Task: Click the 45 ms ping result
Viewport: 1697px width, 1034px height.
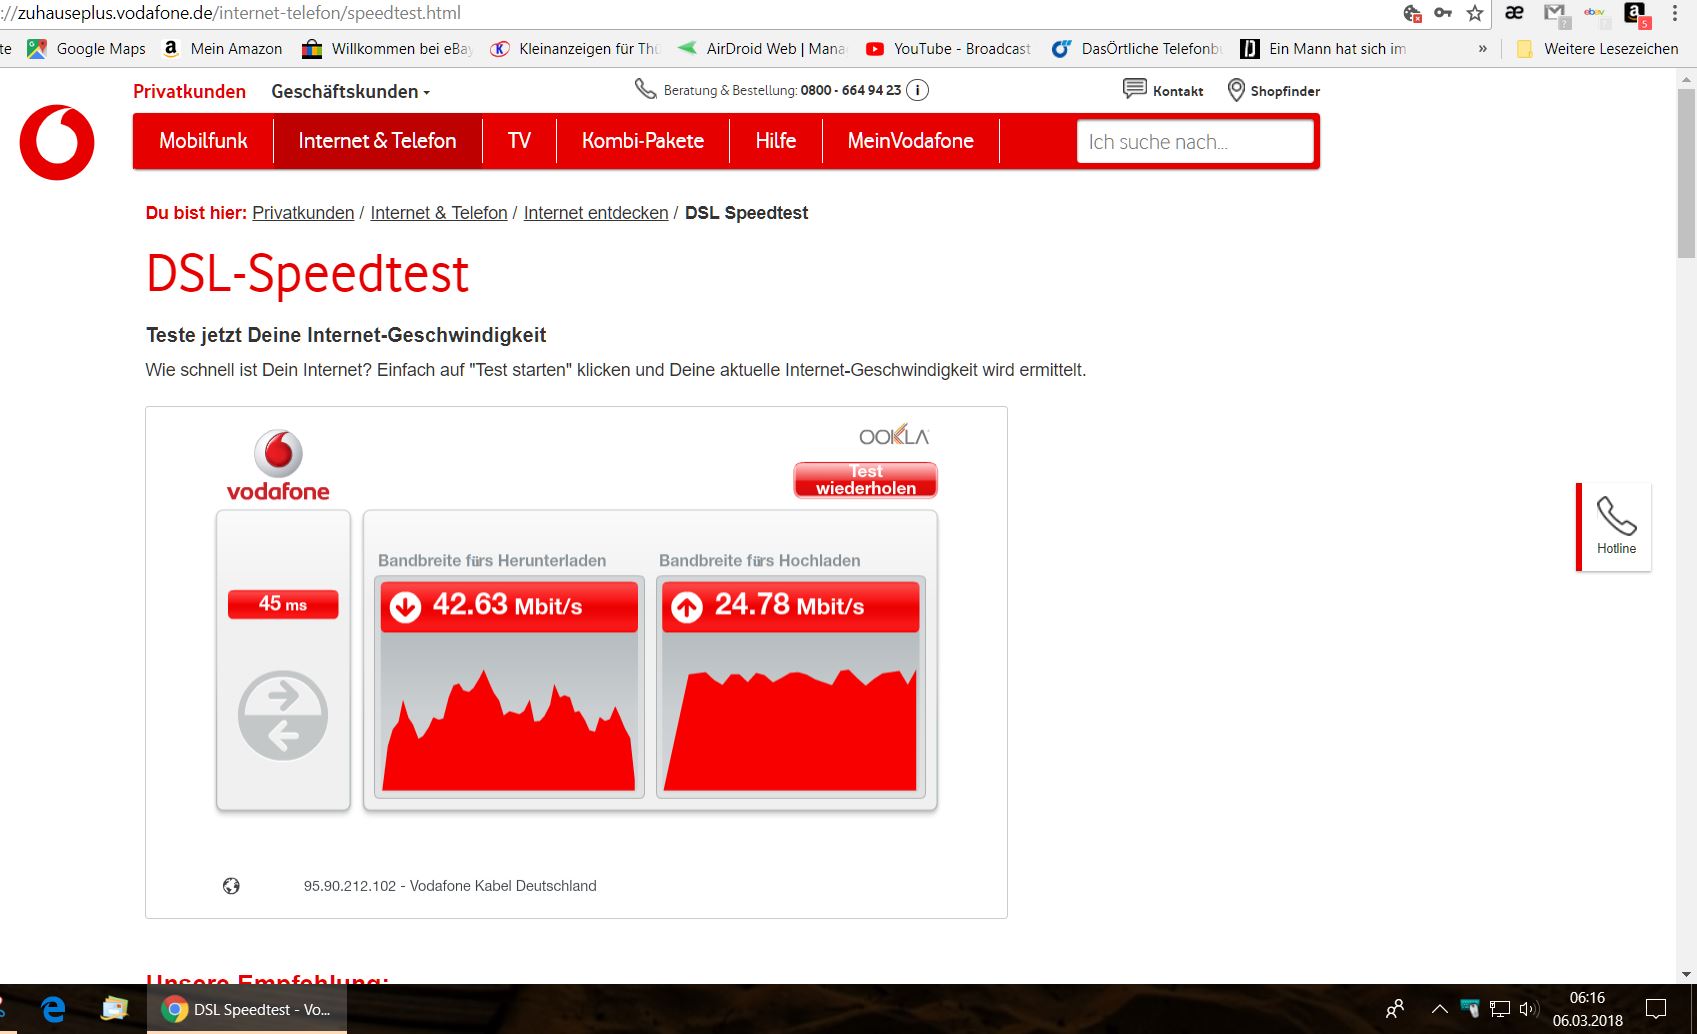Action: (283, 604)
